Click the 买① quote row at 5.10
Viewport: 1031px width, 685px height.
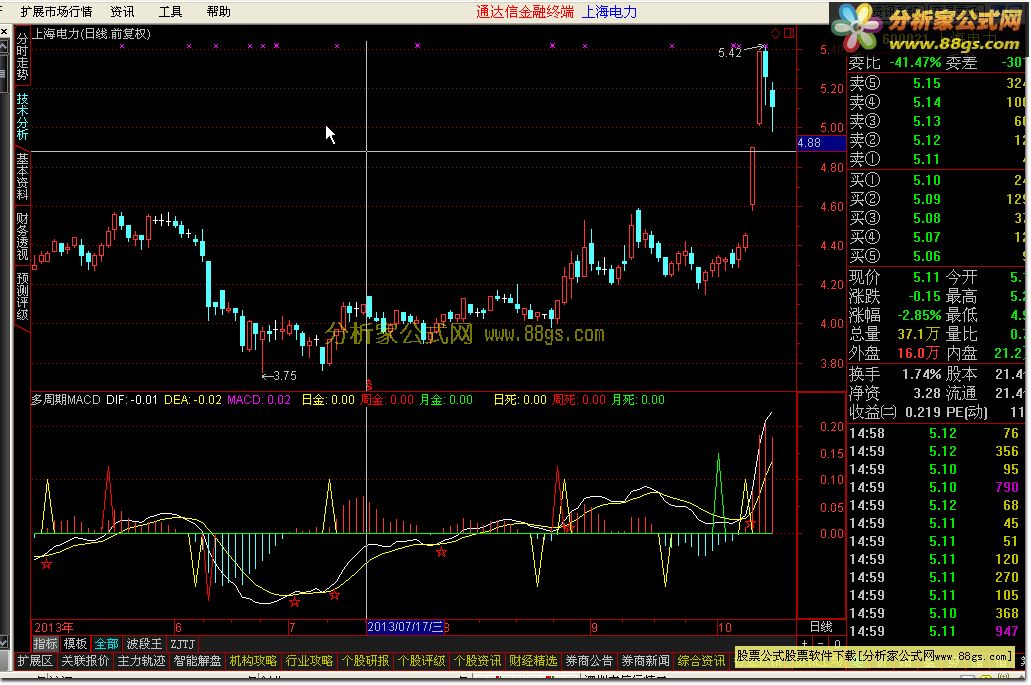click(x=936, y=179)
